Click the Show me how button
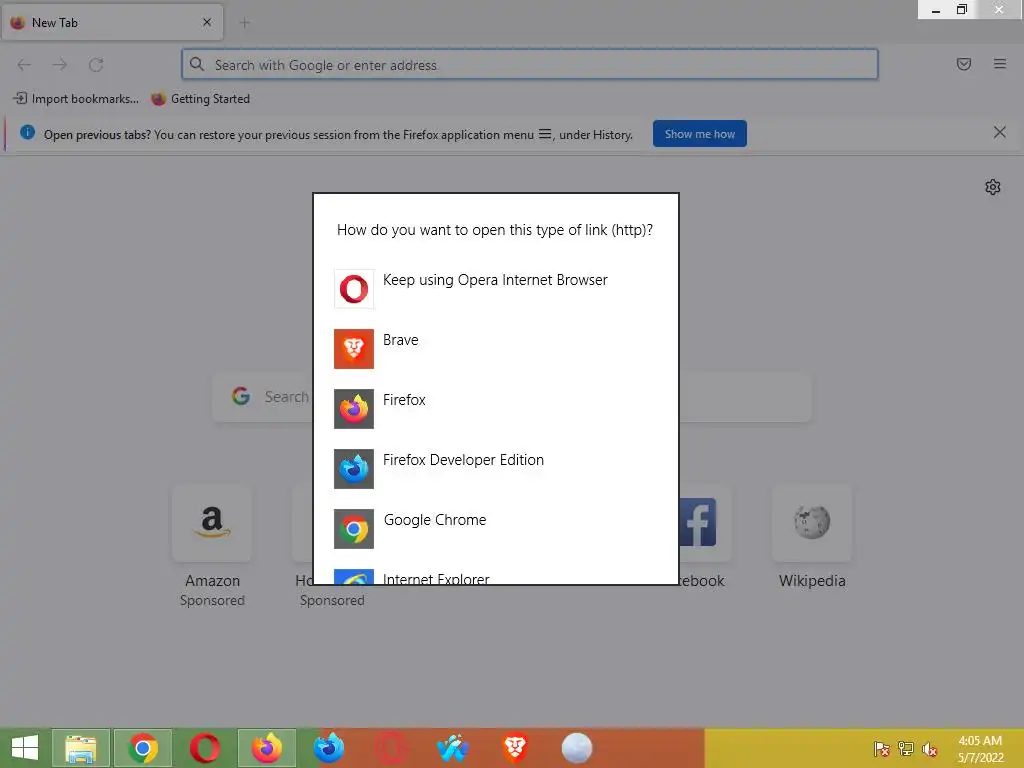 (x=699, y=134)
